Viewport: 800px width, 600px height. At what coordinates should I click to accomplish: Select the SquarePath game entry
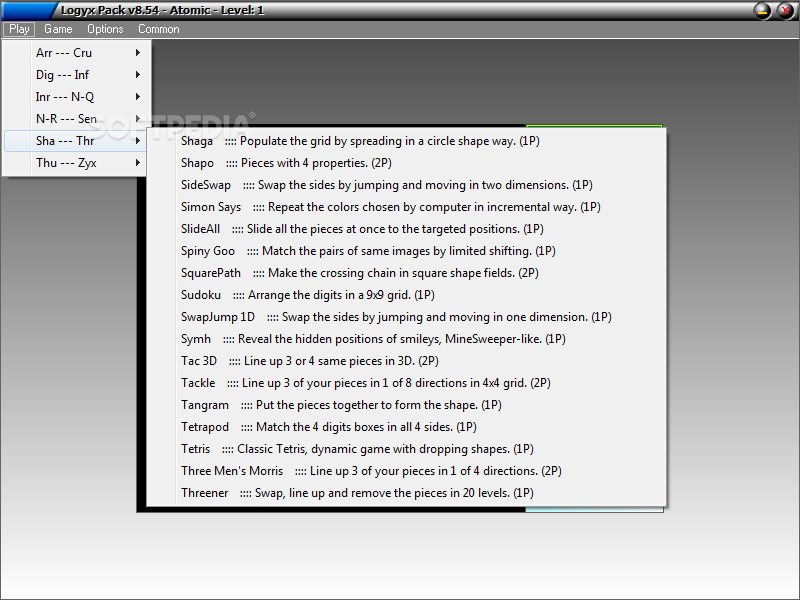(x=406, y=272)
